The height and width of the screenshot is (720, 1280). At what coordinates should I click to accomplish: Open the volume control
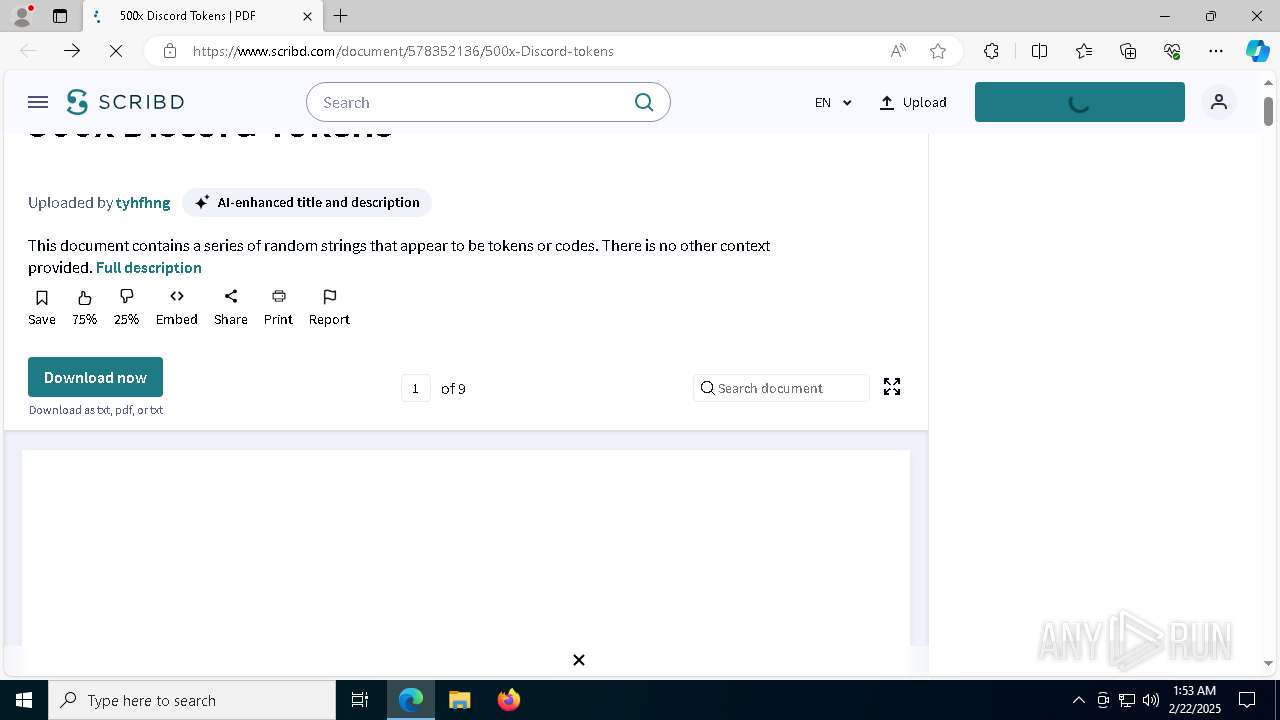pos(1150,700)
